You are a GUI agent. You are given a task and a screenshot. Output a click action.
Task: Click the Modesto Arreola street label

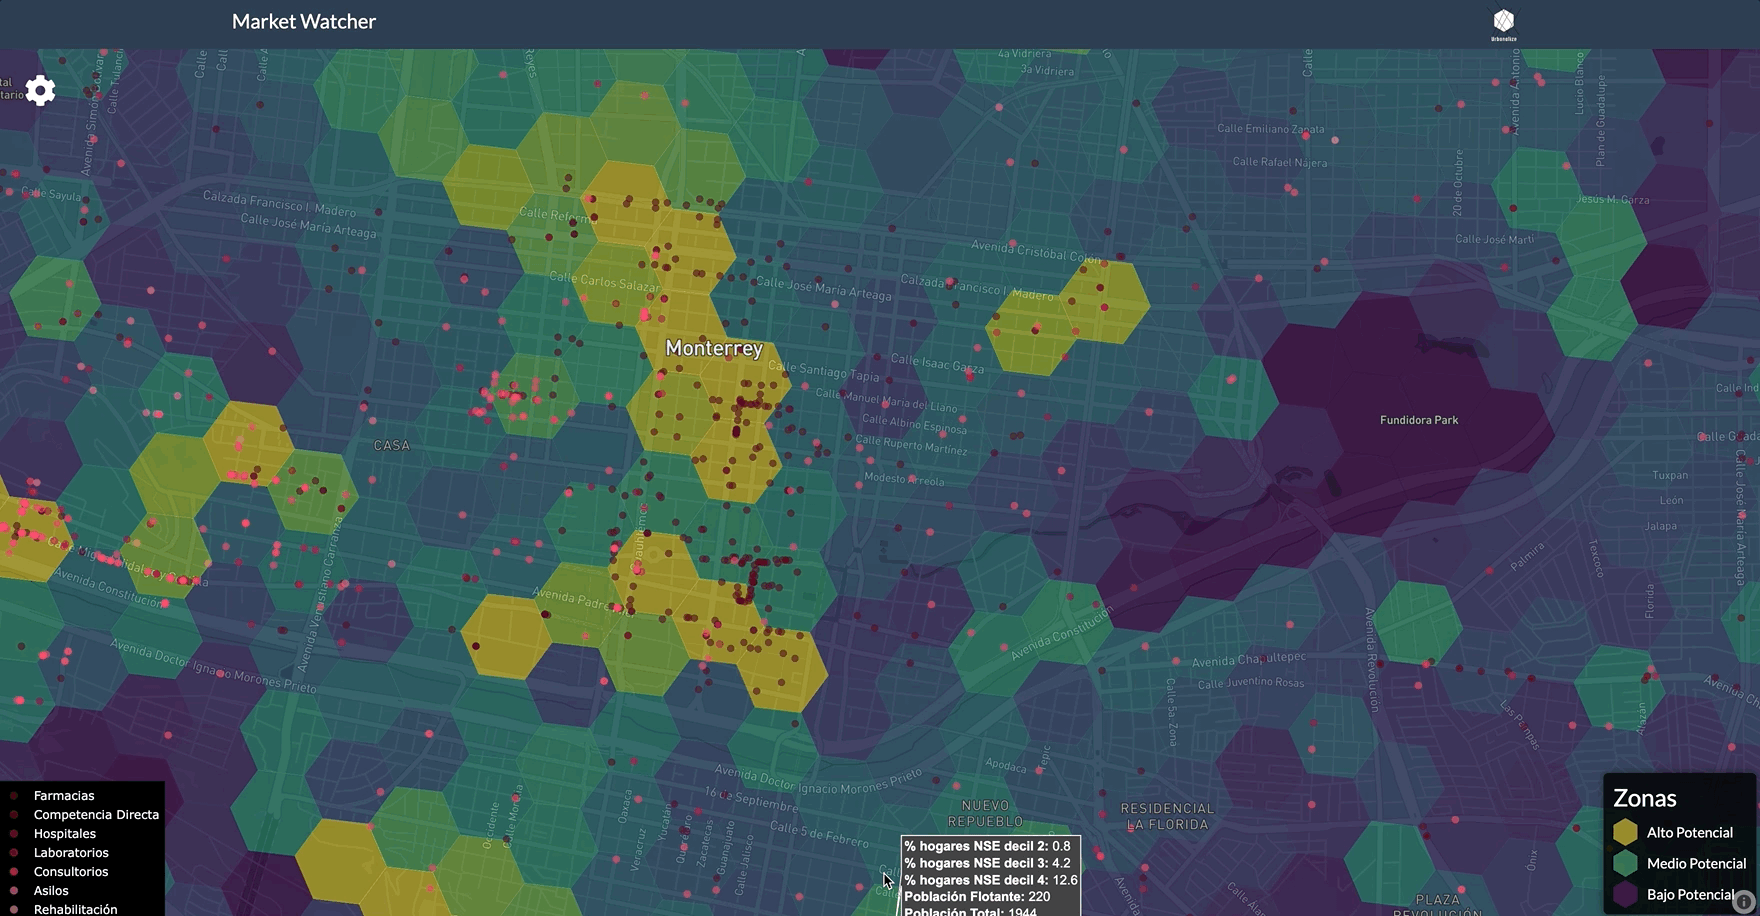(905, 479)
